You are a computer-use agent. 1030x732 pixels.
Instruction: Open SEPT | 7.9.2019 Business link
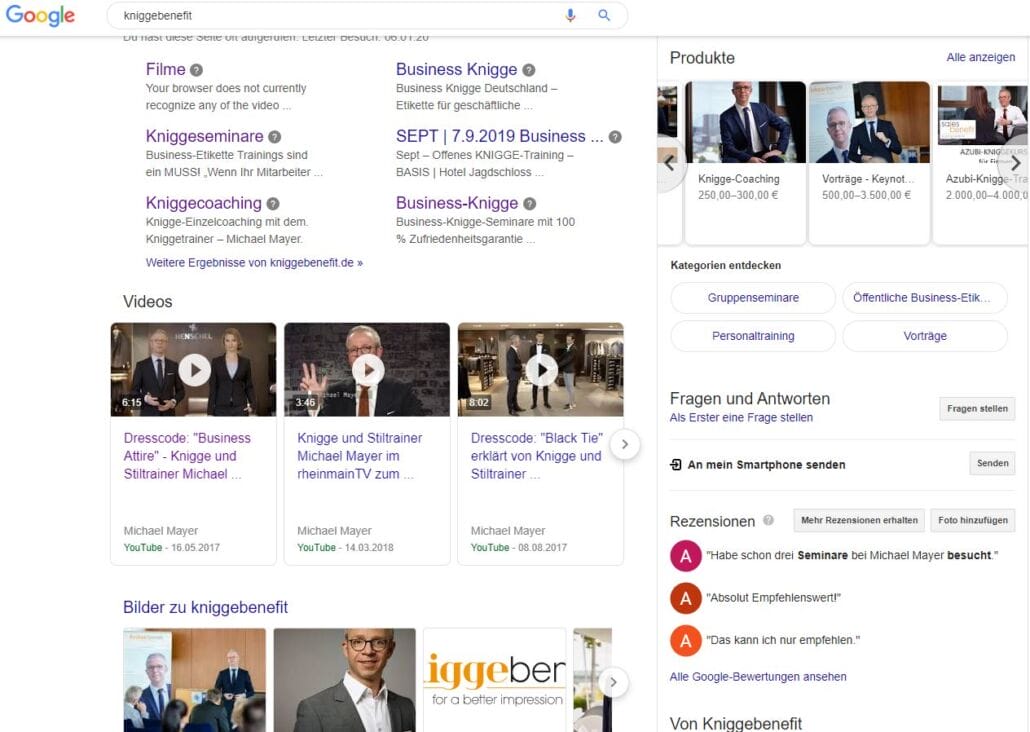[499, 136]
